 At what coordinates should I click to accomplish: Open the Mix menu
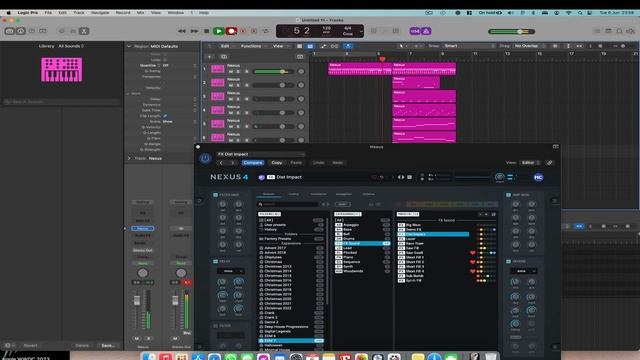140,13
